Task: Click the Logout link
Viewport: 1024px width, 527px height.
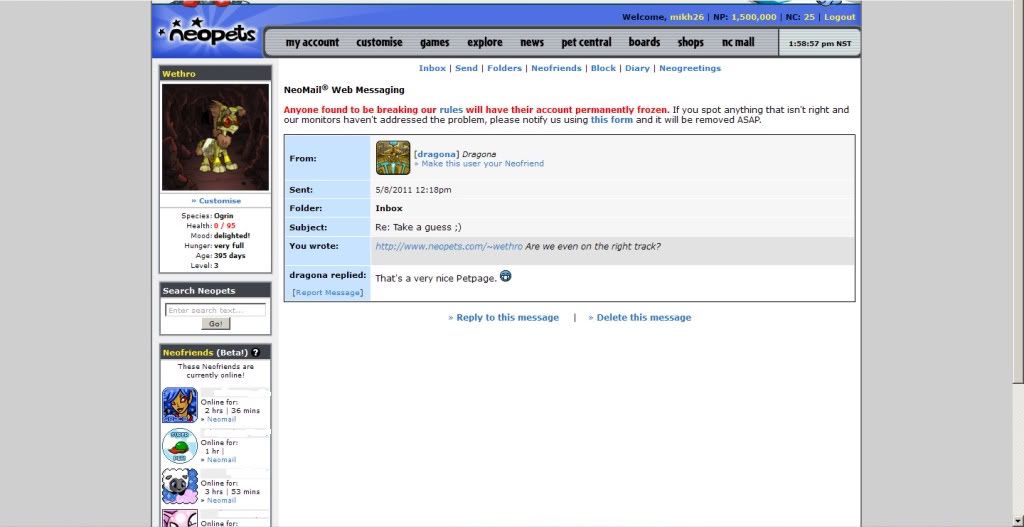Action: click(839, 17)
